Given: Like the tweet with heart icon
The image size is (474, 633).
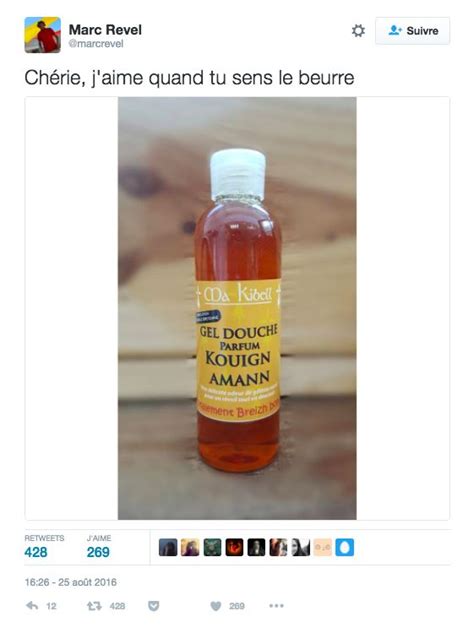Looking at the screenshot, I should [x=216, y=606].
